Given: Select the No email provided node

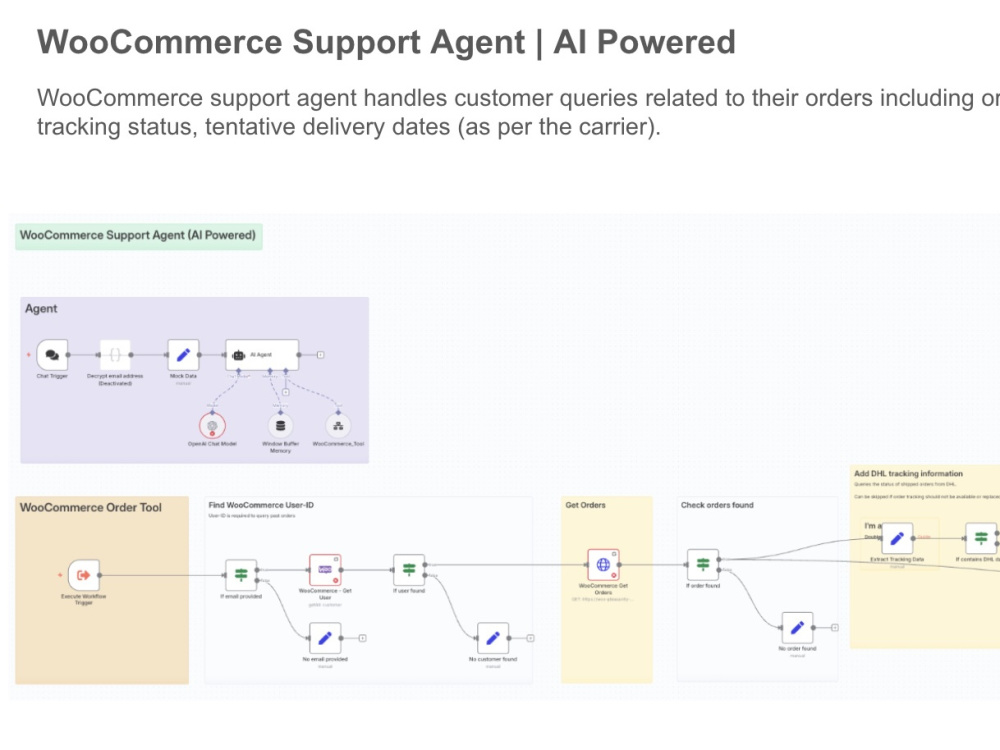Looking at the screenshot, I should point(325,638).
